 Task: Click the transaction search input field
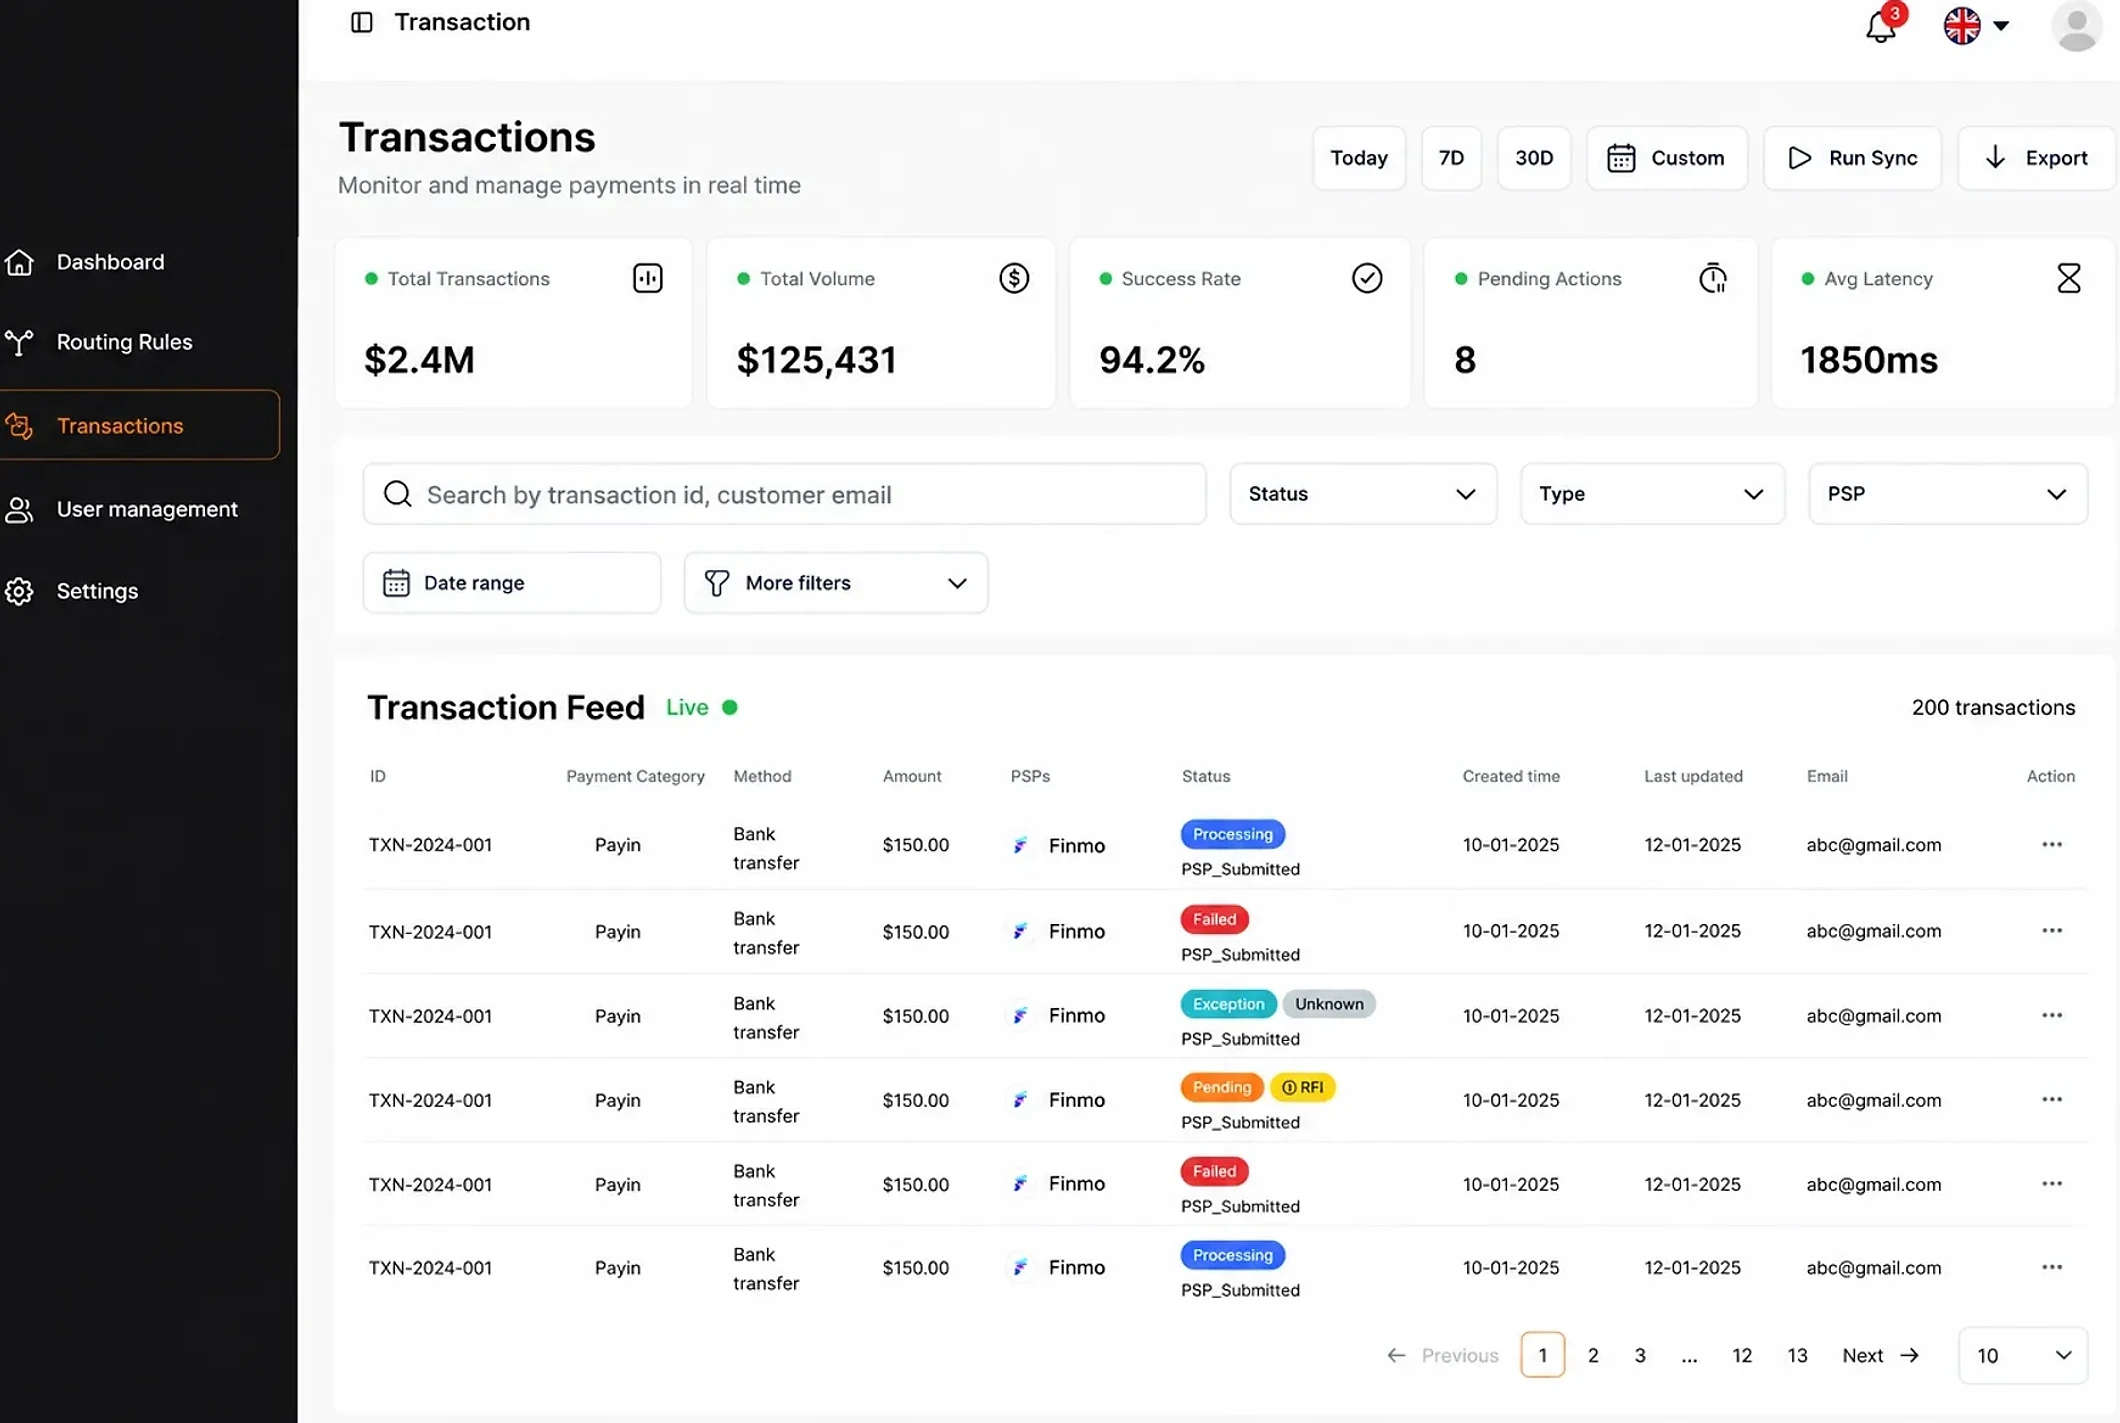pos(784,494)
